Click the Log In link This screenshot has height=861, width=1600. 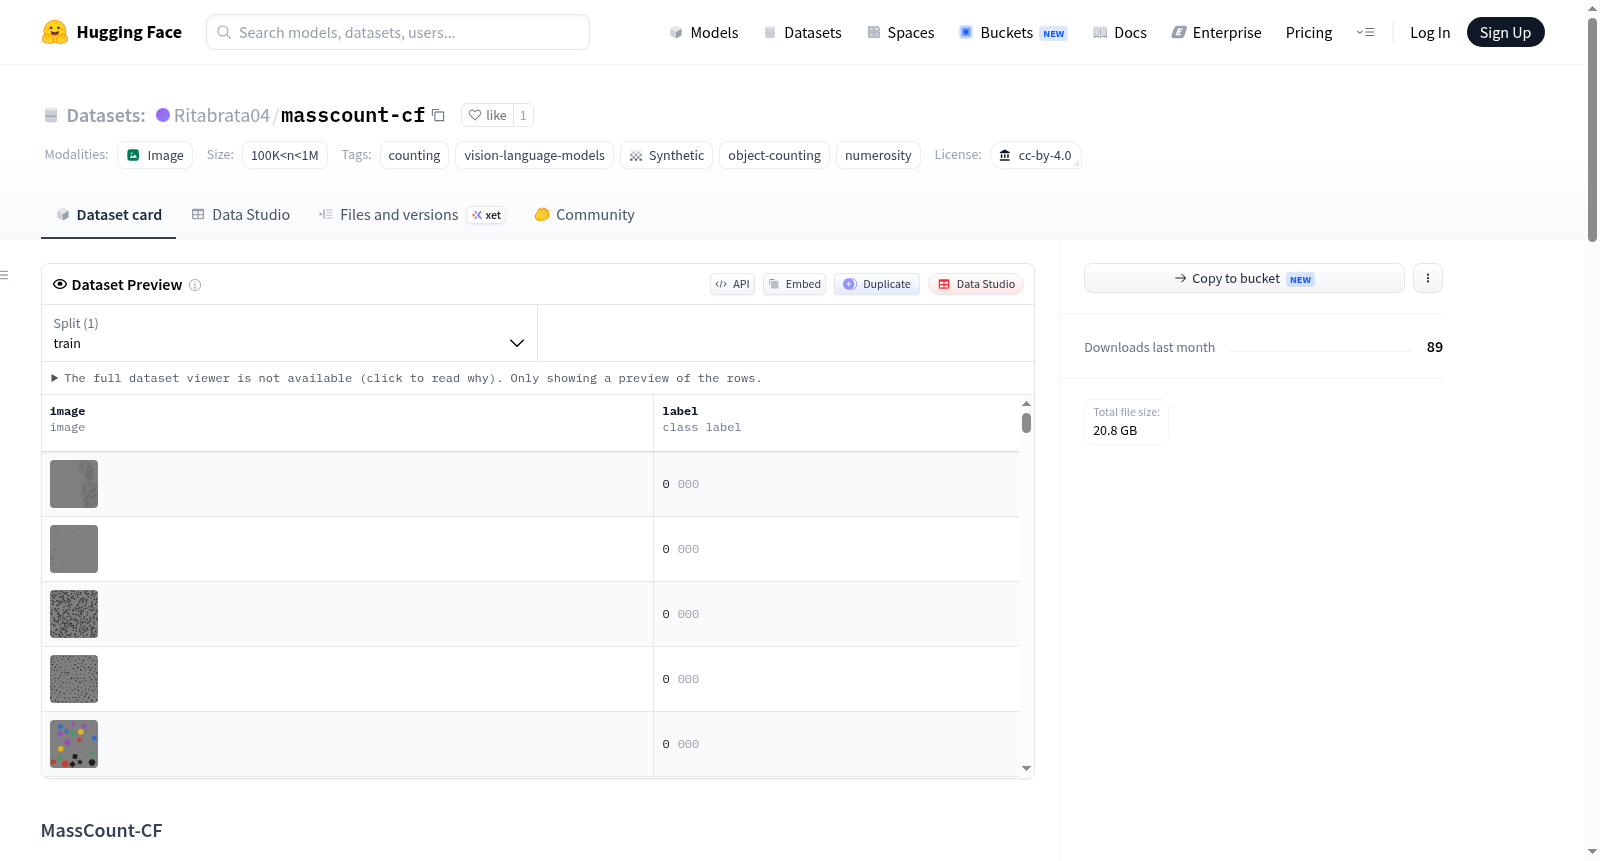[x=1430, y=32]
